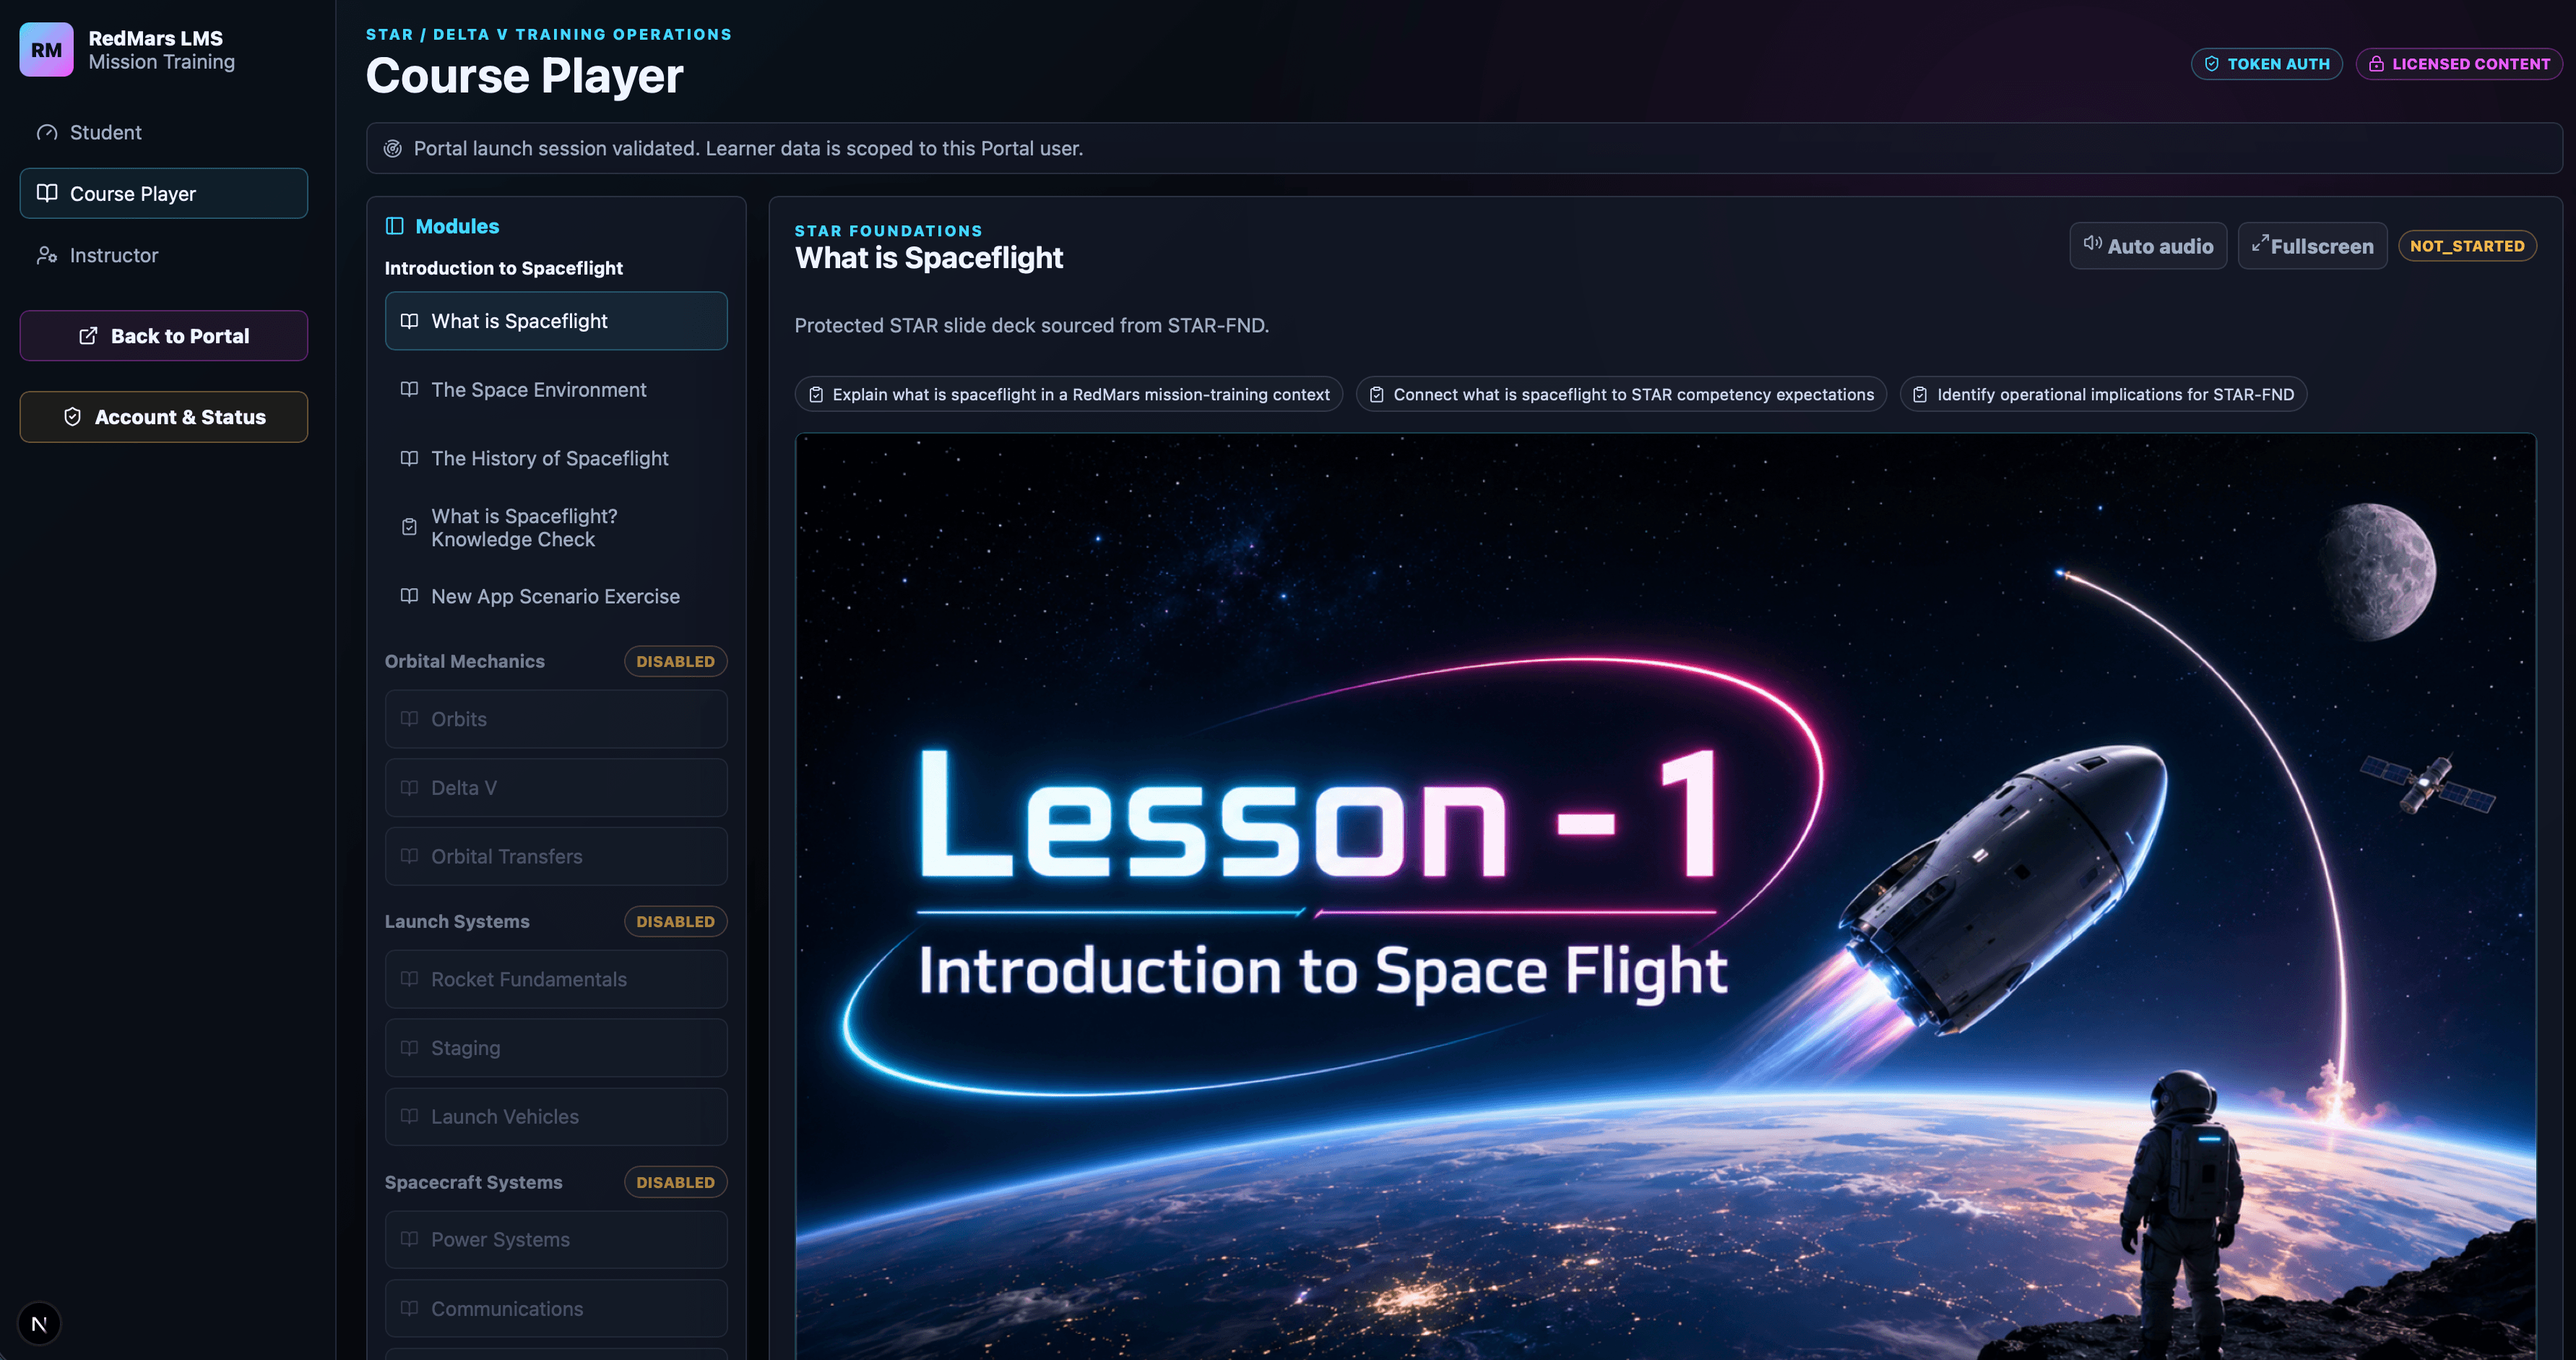Click the Modules panel layout icon

[x=395, y=226]
